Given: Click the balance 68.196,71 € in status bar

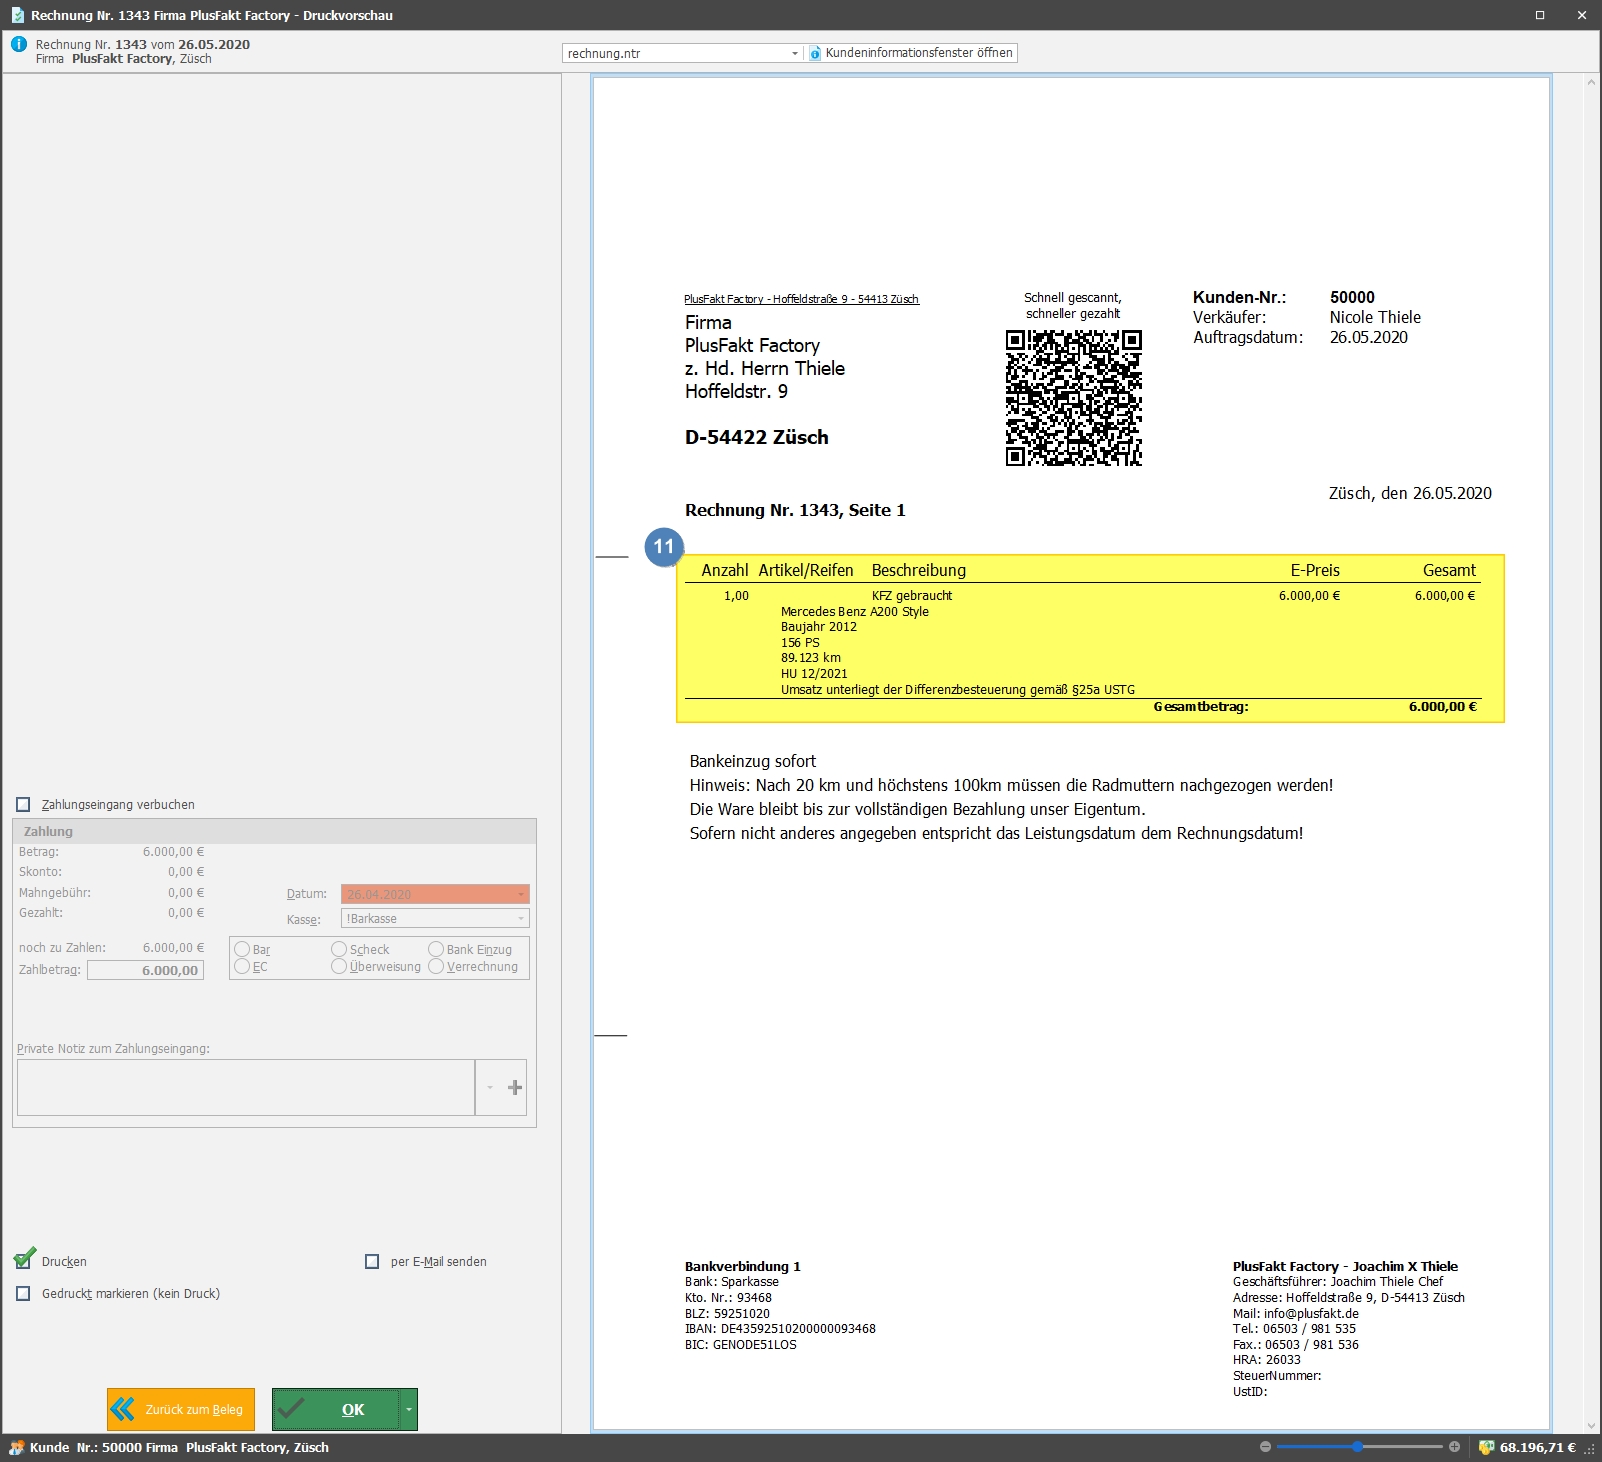Looking at the screenshot, I should coord(1537,1447).
